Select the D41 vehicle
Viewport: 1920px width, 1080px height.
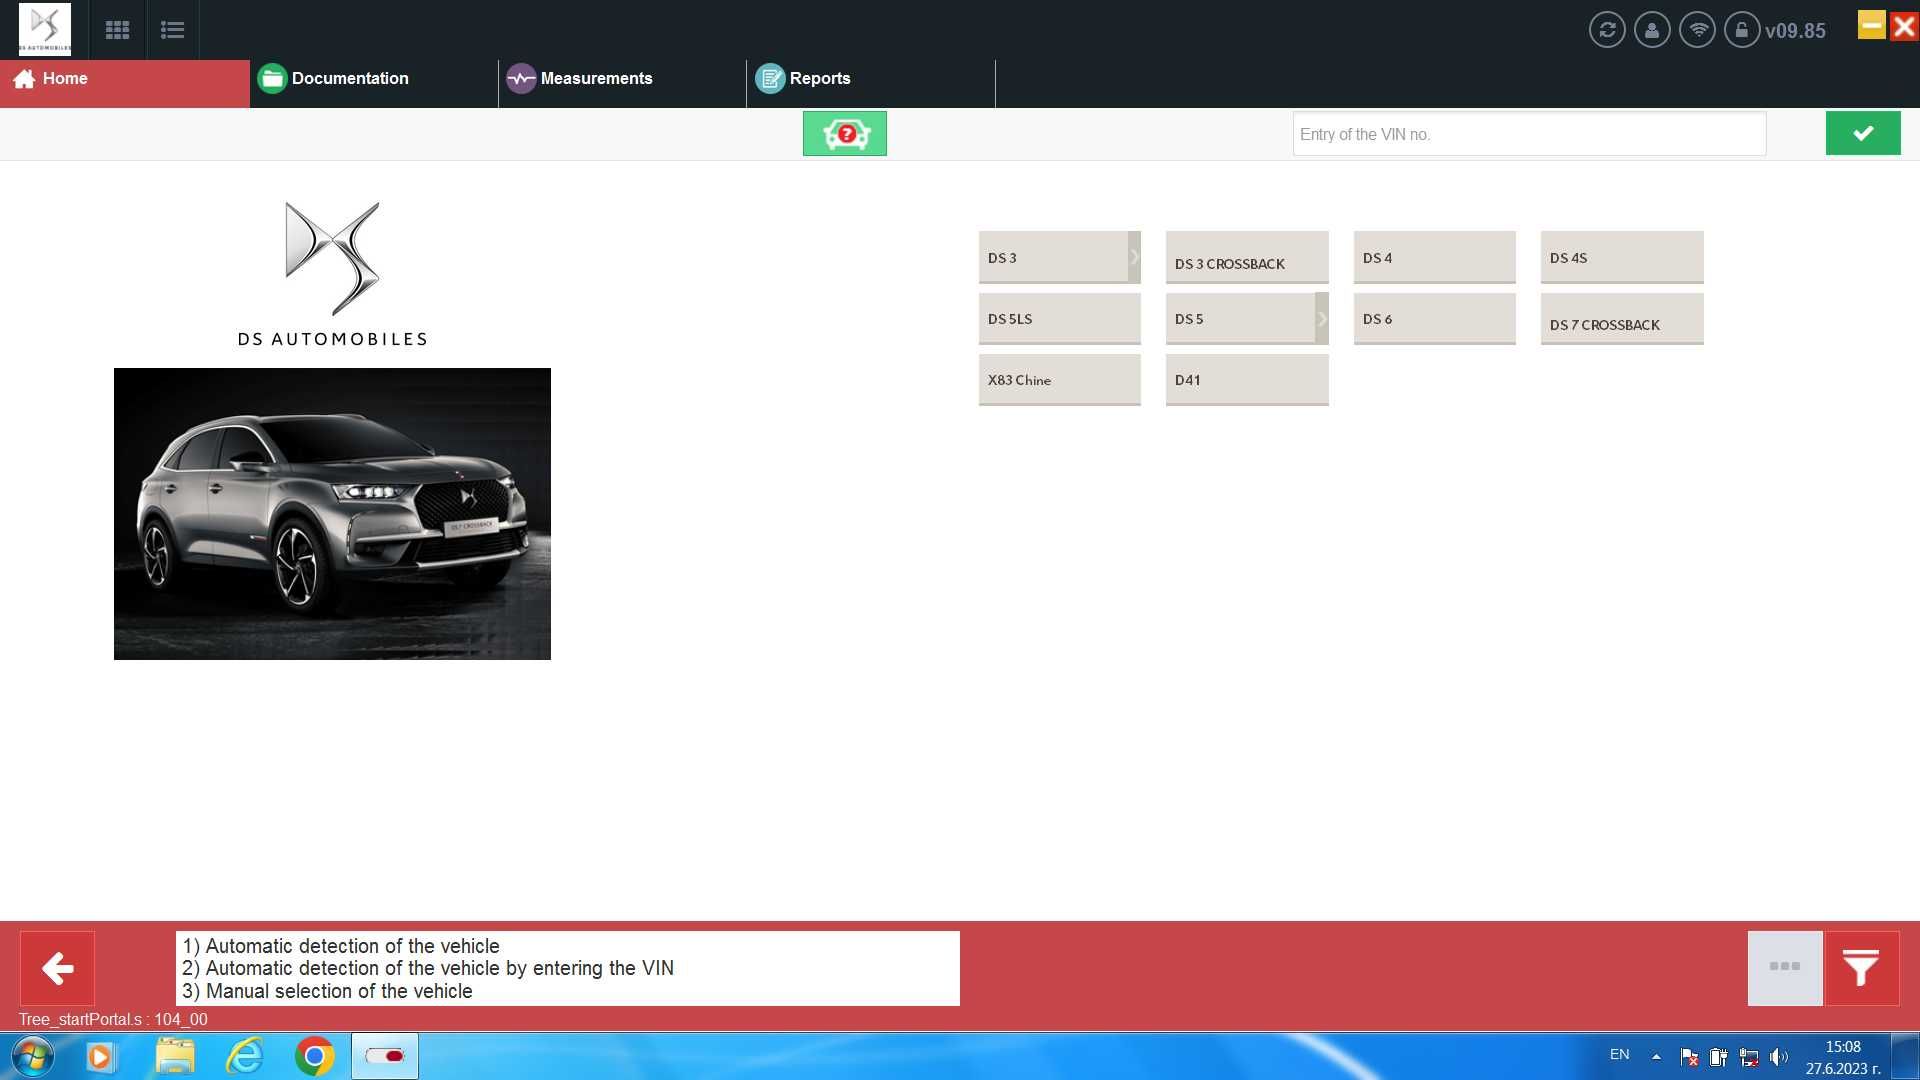(x=1247, y=379)
